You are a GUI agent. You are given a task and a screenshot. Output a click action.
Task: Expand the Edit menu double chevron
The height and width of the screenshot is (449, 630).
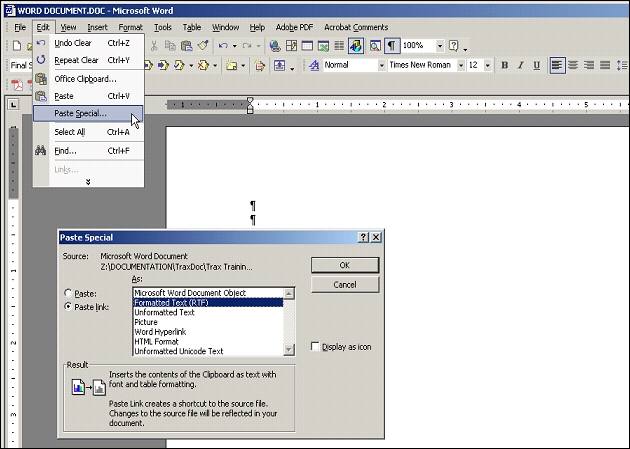pos(88,182)
